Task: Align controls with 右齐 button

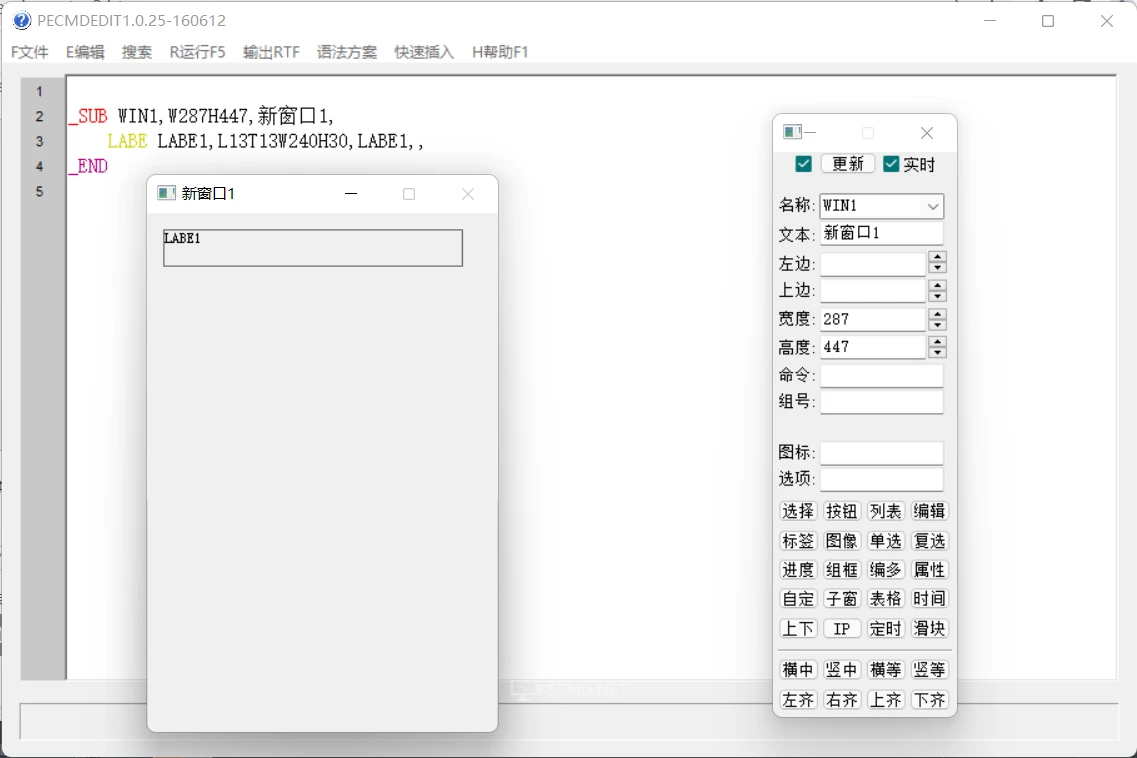Action: click(x=842, y=700)
